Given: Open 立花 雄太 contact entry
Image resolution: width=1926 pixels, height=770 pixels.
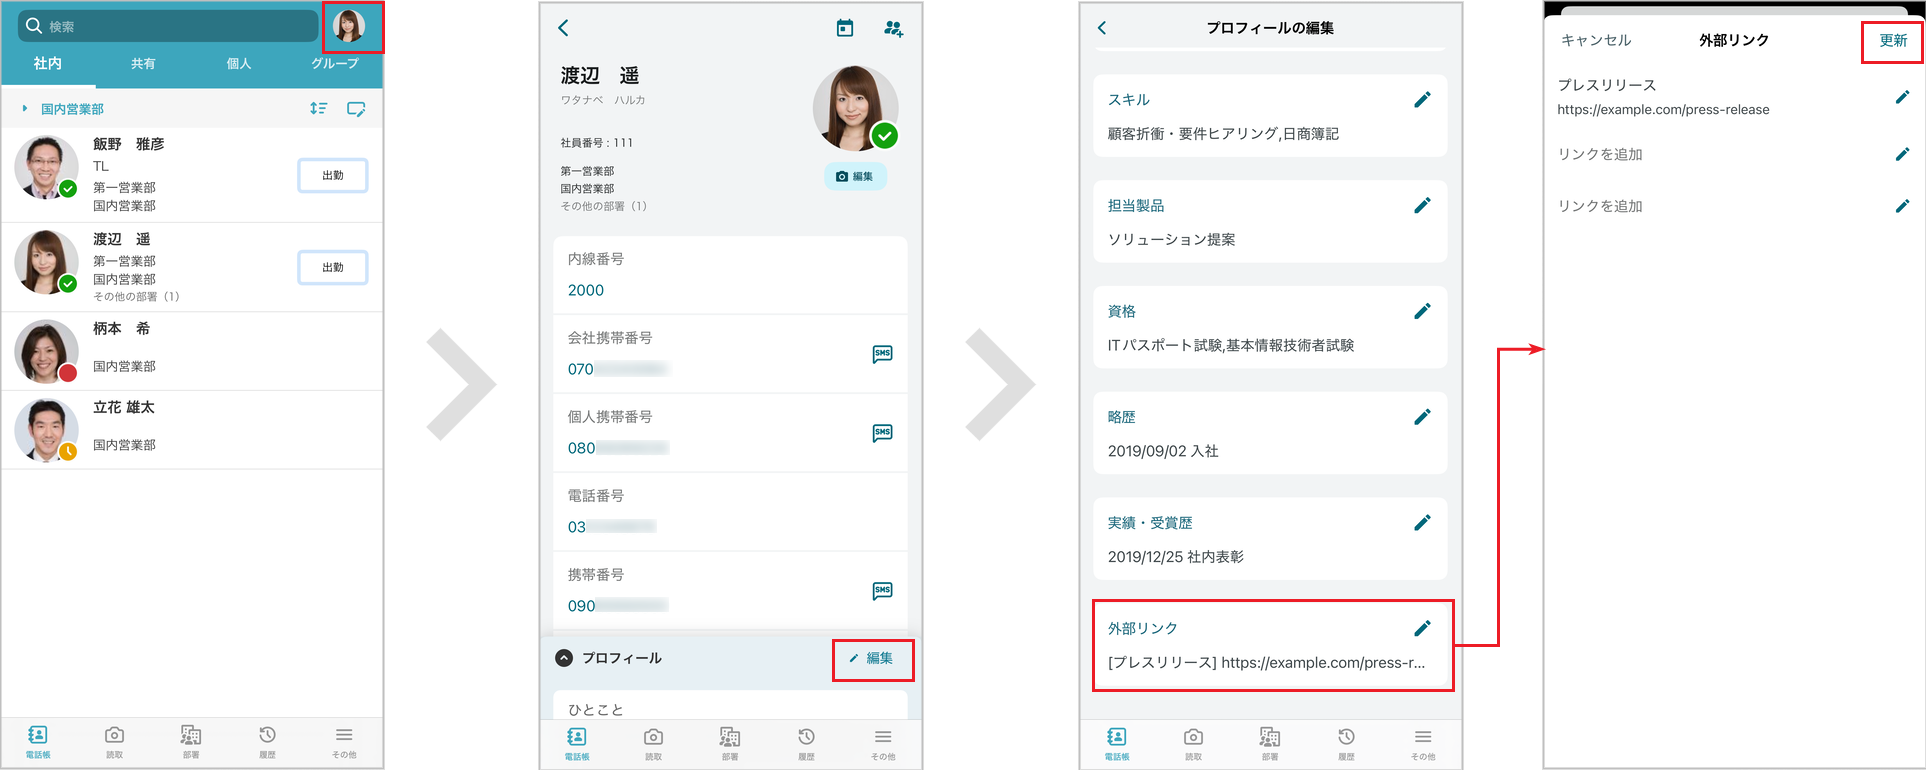Looking at the screenshot, I should coord(192,430).
